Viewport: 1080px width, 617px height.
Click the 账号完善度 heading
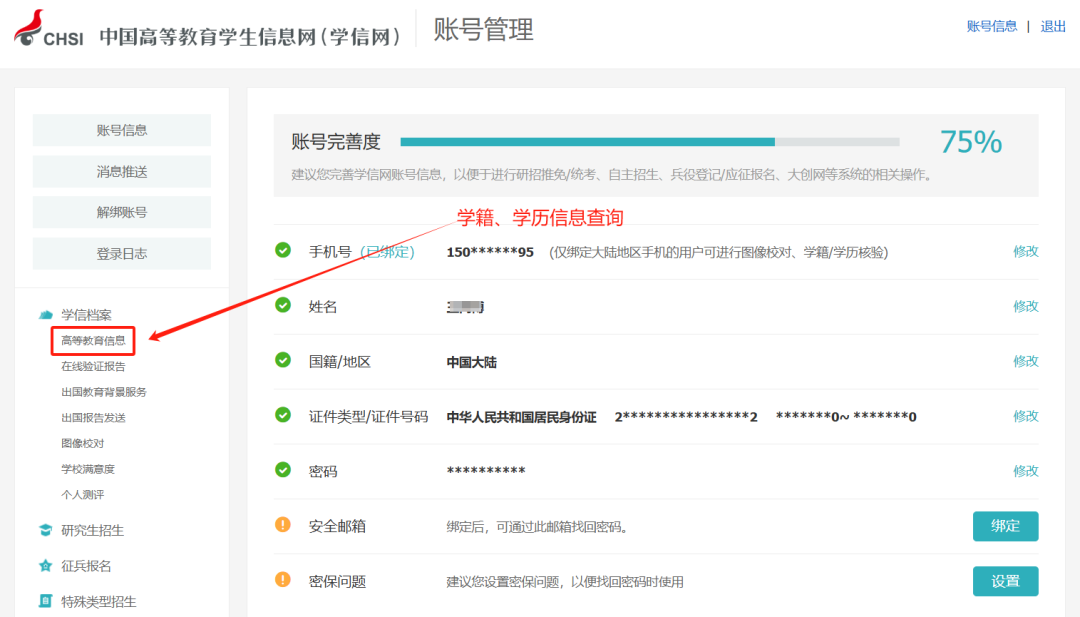[x=336, y=142]
